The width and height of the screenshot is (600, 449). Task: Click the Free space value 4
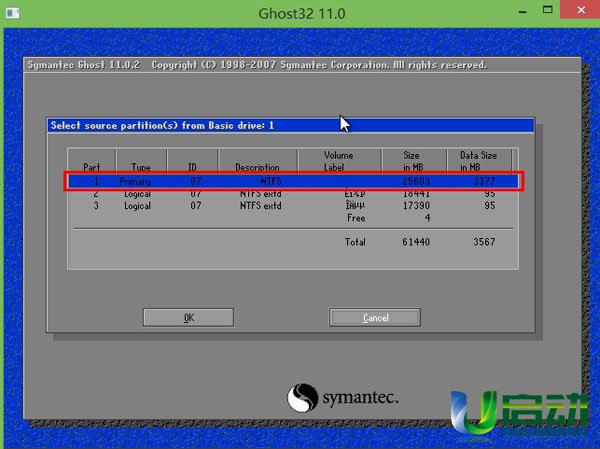[x=427, y=218]
